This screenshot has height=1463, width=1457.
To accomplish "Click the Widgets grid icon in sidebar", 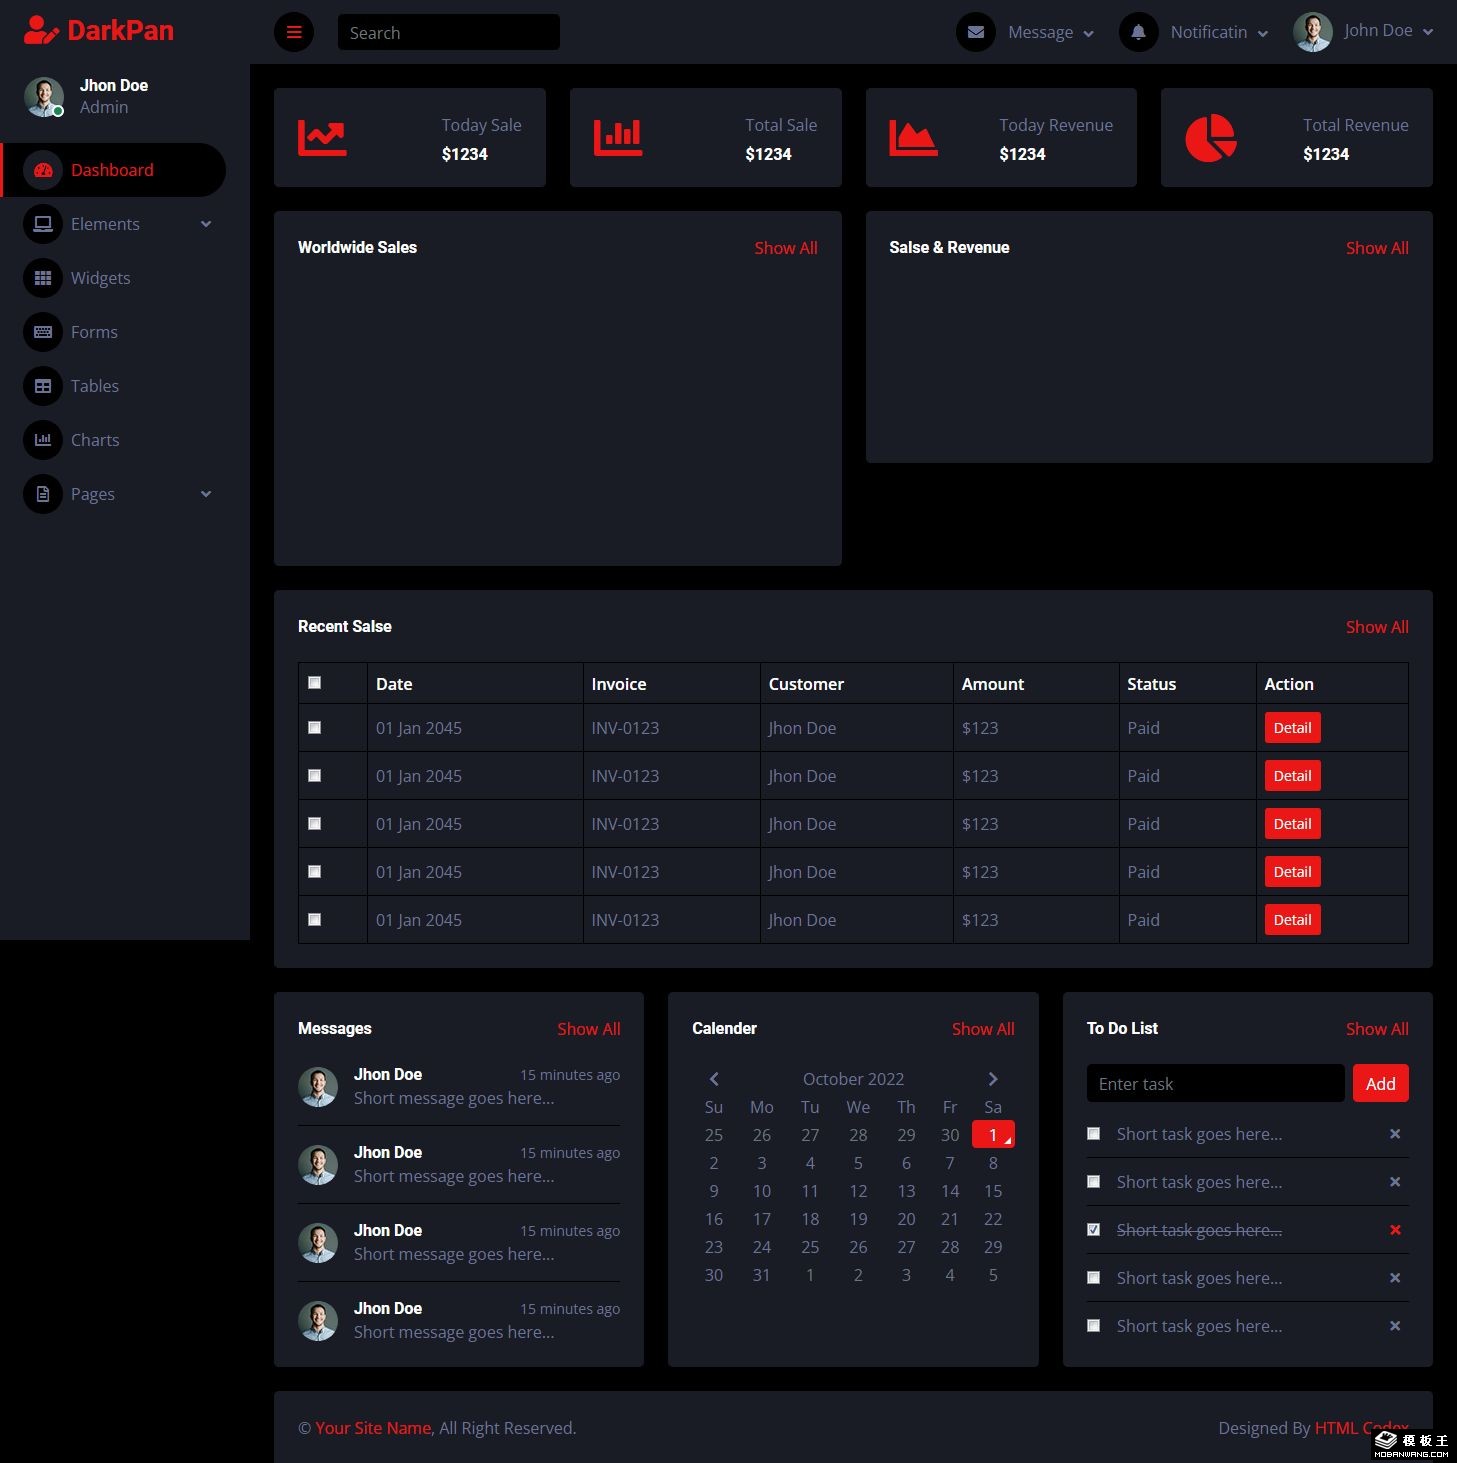I will click(x=43, y=278).
